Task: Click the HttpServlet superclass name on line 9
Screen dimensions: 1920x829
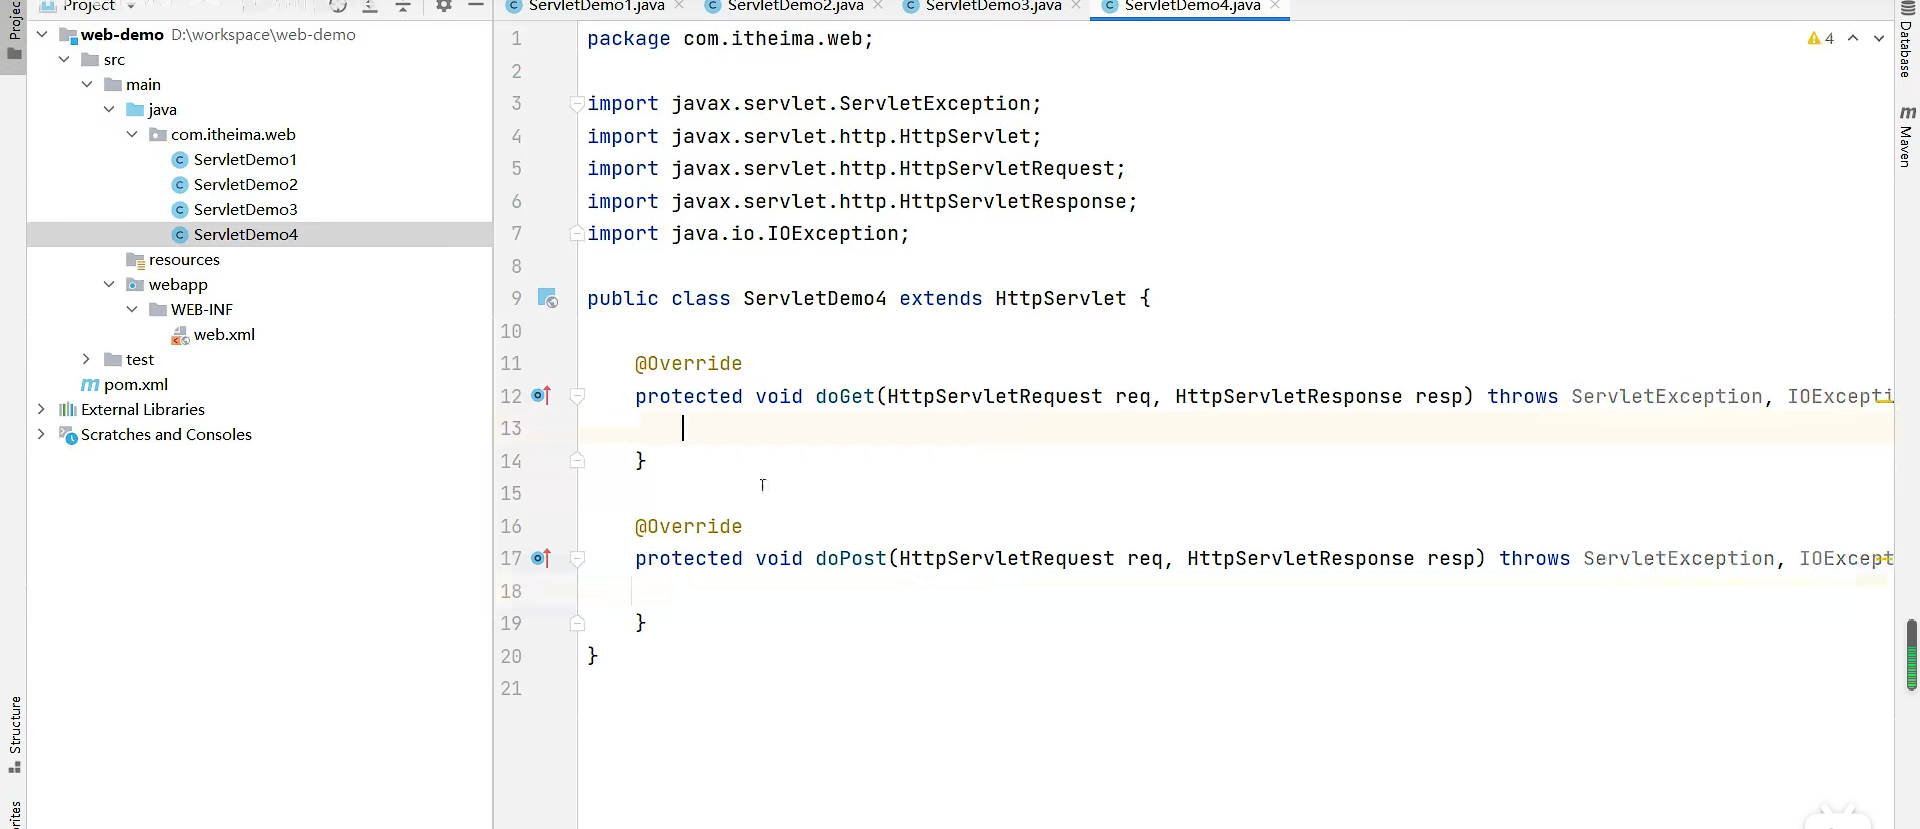Action: (x=1061, y=298)
